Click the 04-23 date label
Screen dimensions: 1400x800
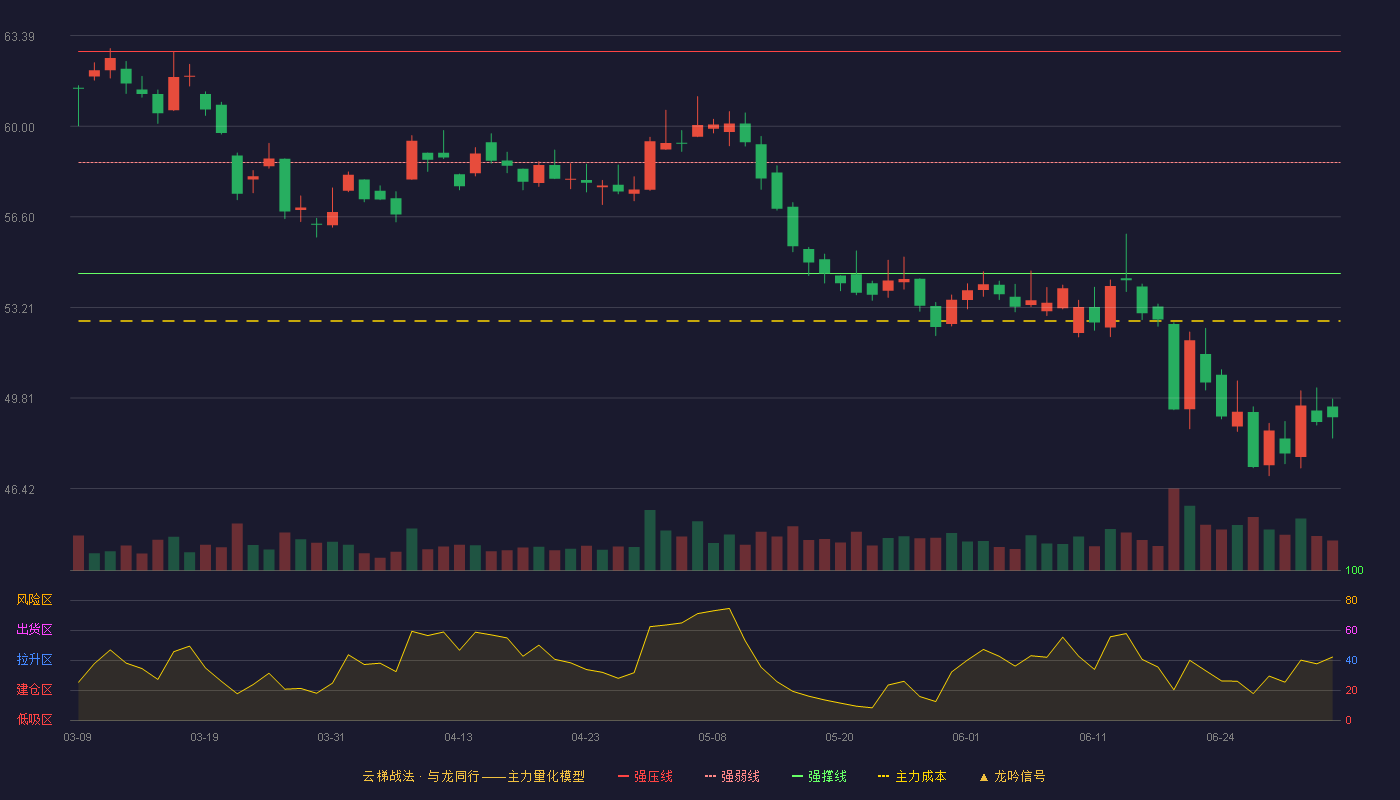[x=585, y=737]
